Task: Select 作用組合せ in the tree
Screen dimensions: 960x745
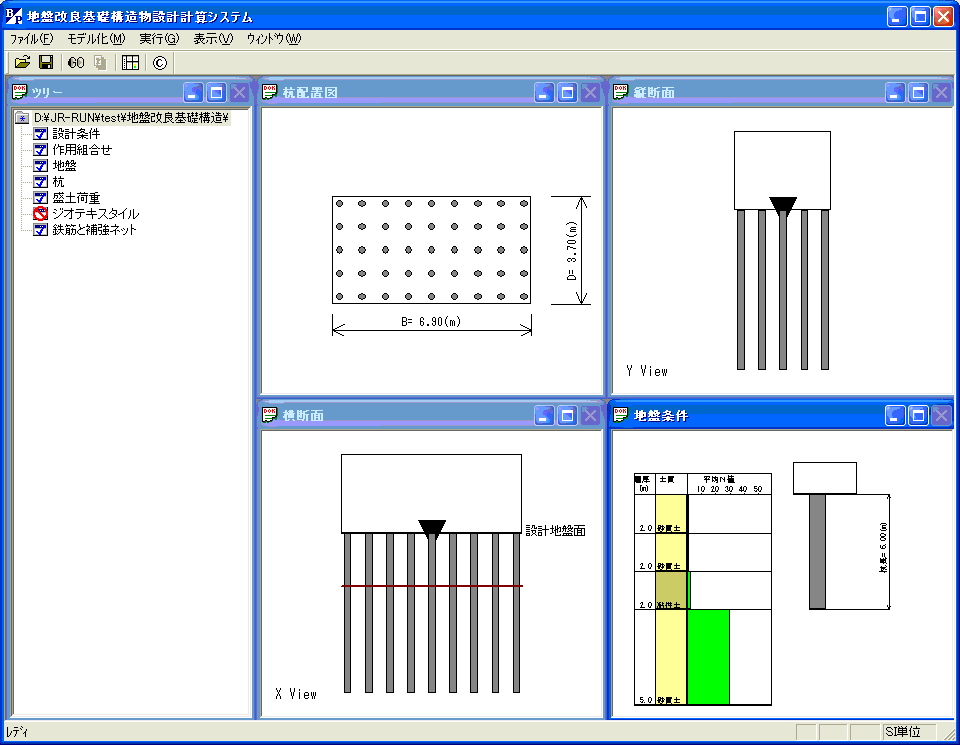Action: point(82,150)
